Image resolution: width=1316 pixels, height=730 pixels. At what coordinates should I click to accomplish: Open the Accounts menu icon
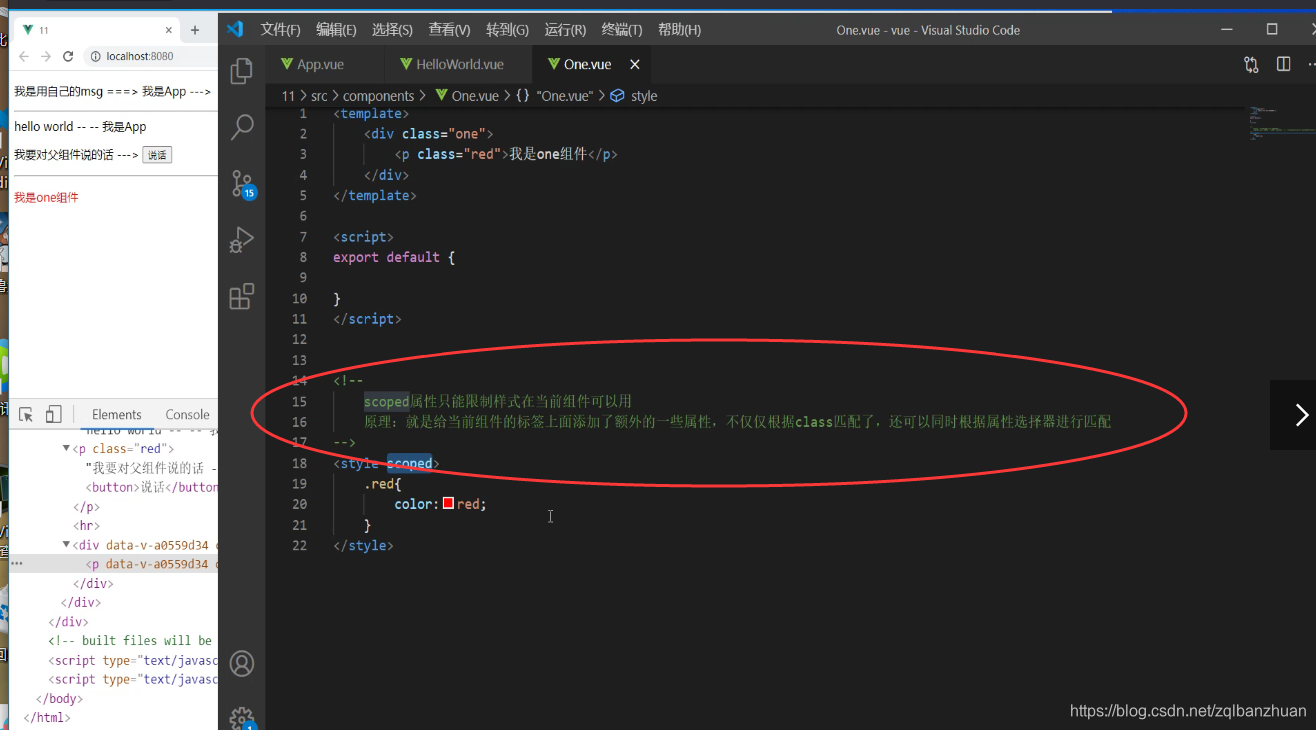[x=242, y=663]
